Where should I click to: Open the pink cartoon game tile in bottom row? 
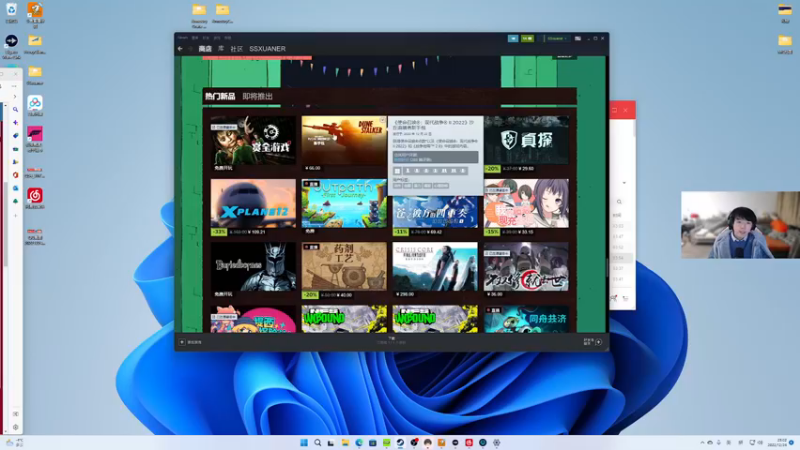[253, 319]
